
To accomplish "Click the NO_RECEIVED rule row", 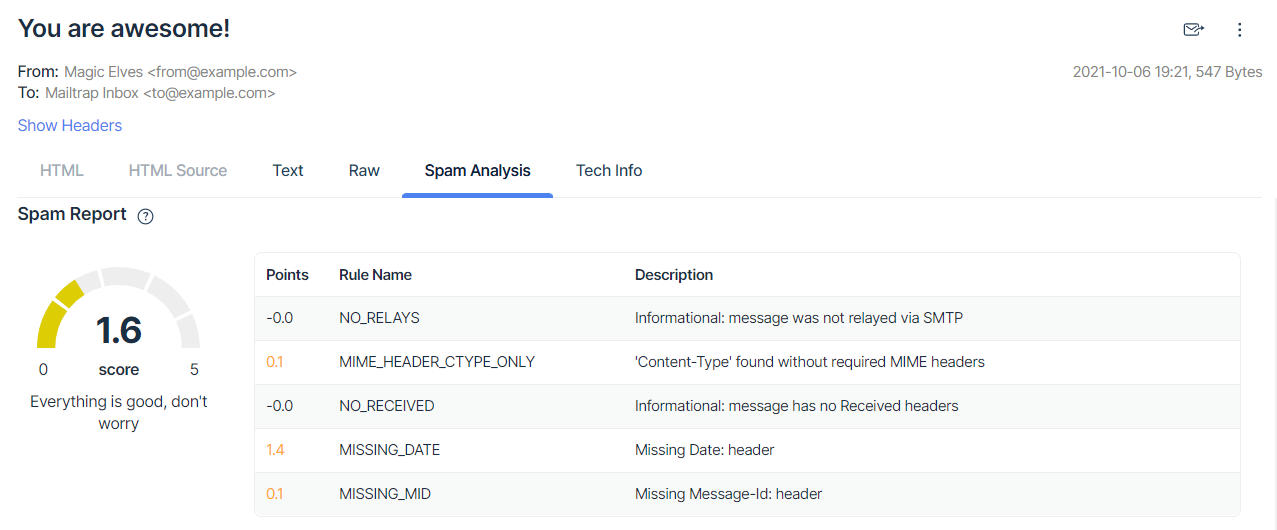I will tap(386, 406).
